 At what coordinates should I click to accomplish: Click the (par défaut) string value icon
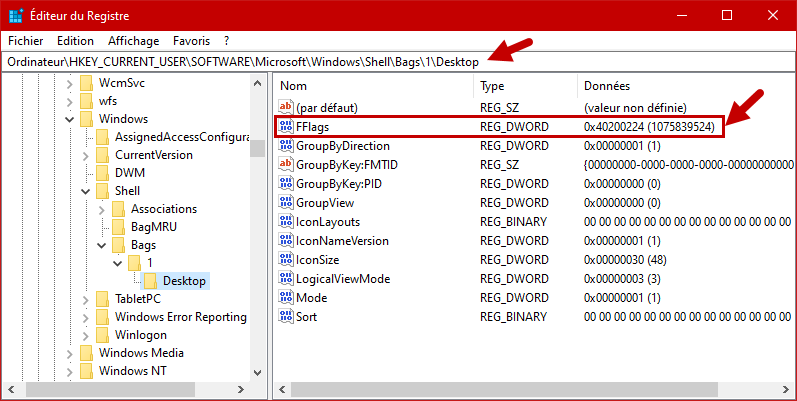click(x=286, y=108)
